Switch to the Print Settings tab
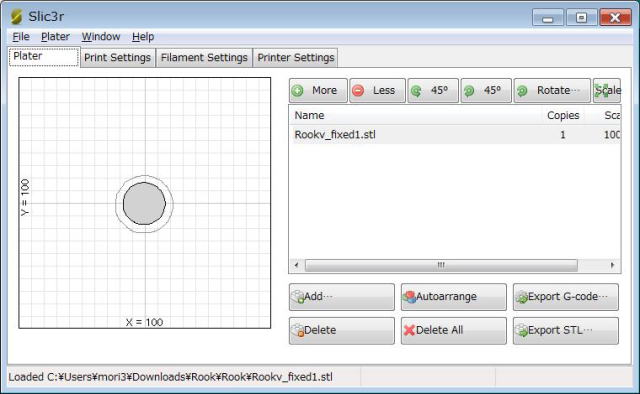Image resolution: width=640 pixels, height=394 pixels. tap(118, 58)
